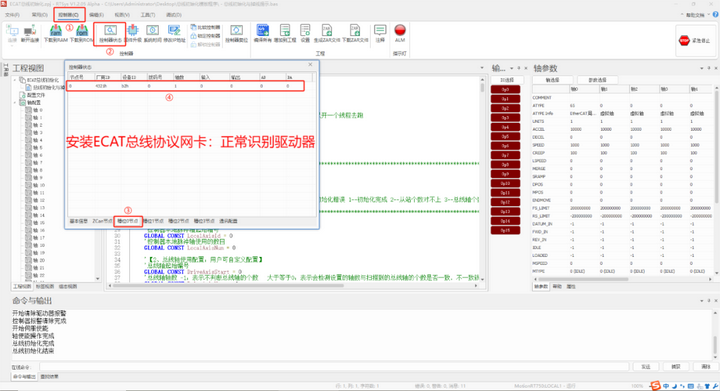Toggle the Op15 output indicator
Viewport: 720px width, 391px height.
click(505, 230)
